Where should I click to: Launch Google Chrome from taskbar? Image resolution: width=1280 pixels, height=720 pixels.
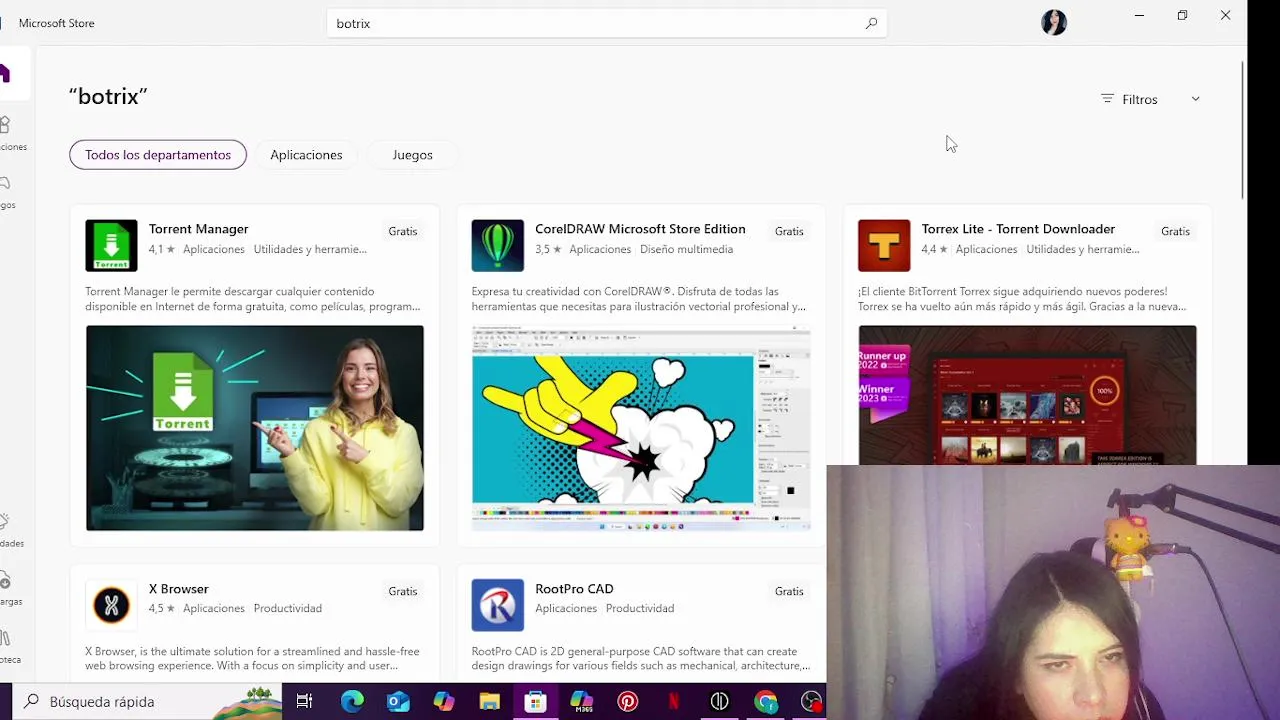tap(766, 701)
